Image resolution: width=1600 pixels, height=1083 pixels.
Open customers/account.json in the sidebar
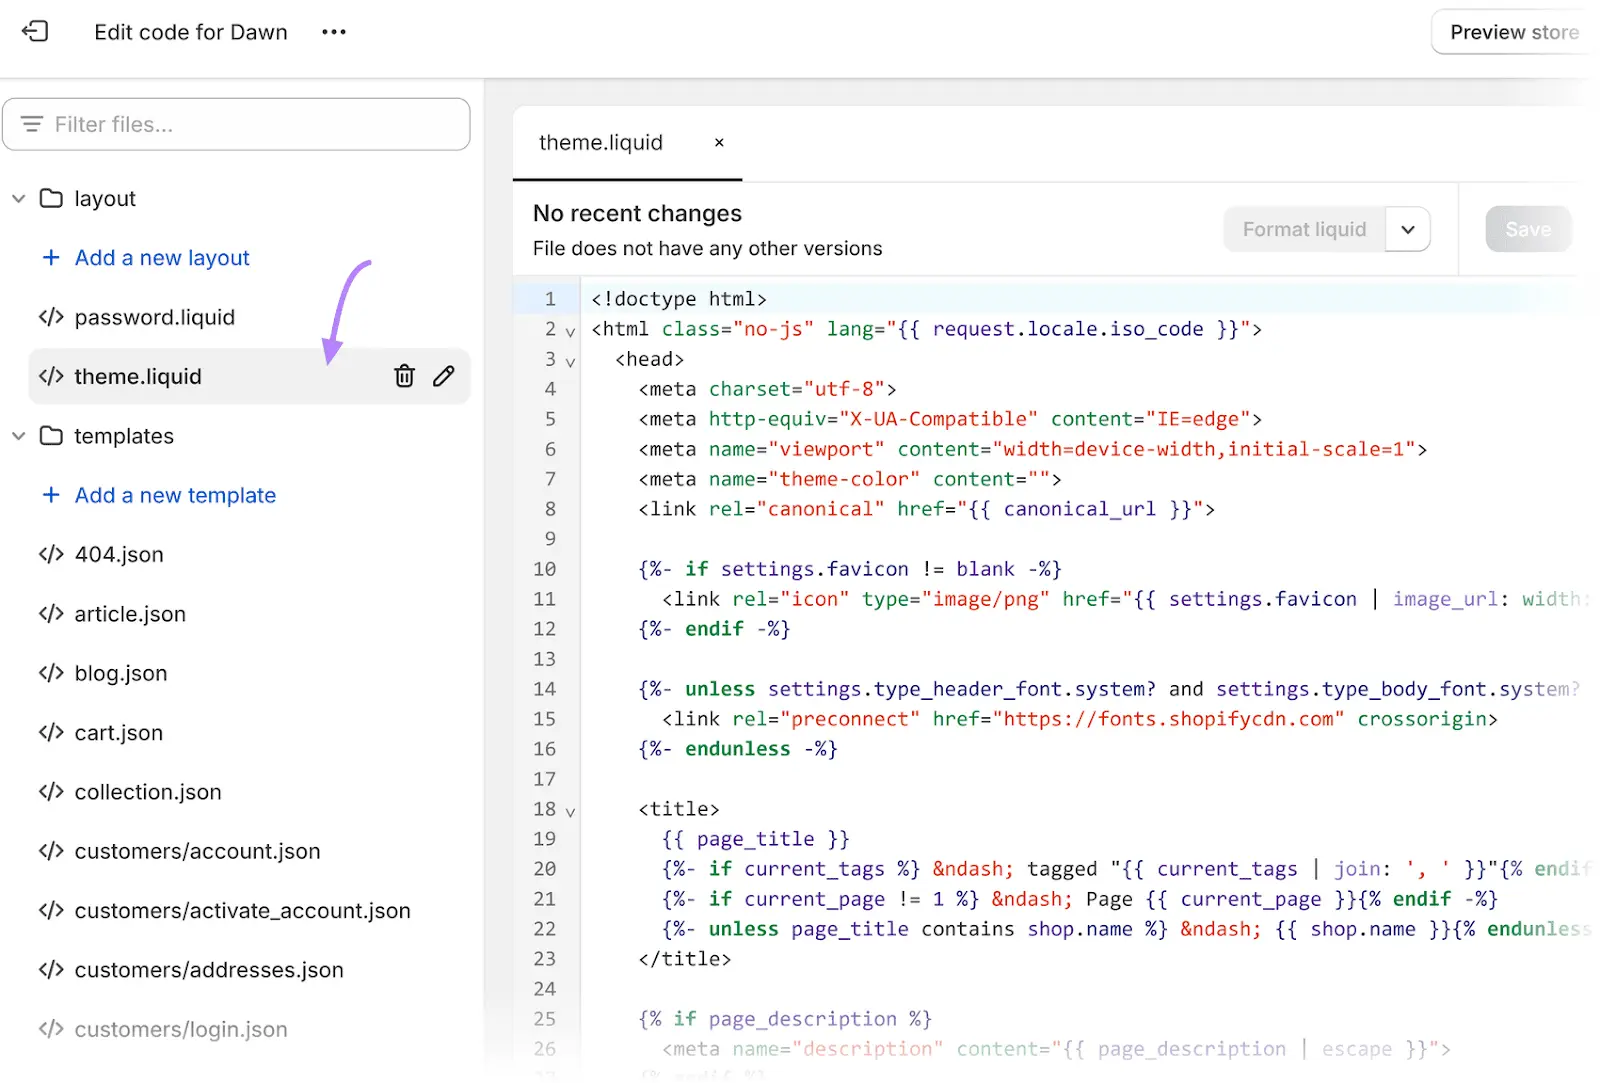(197, 851)
